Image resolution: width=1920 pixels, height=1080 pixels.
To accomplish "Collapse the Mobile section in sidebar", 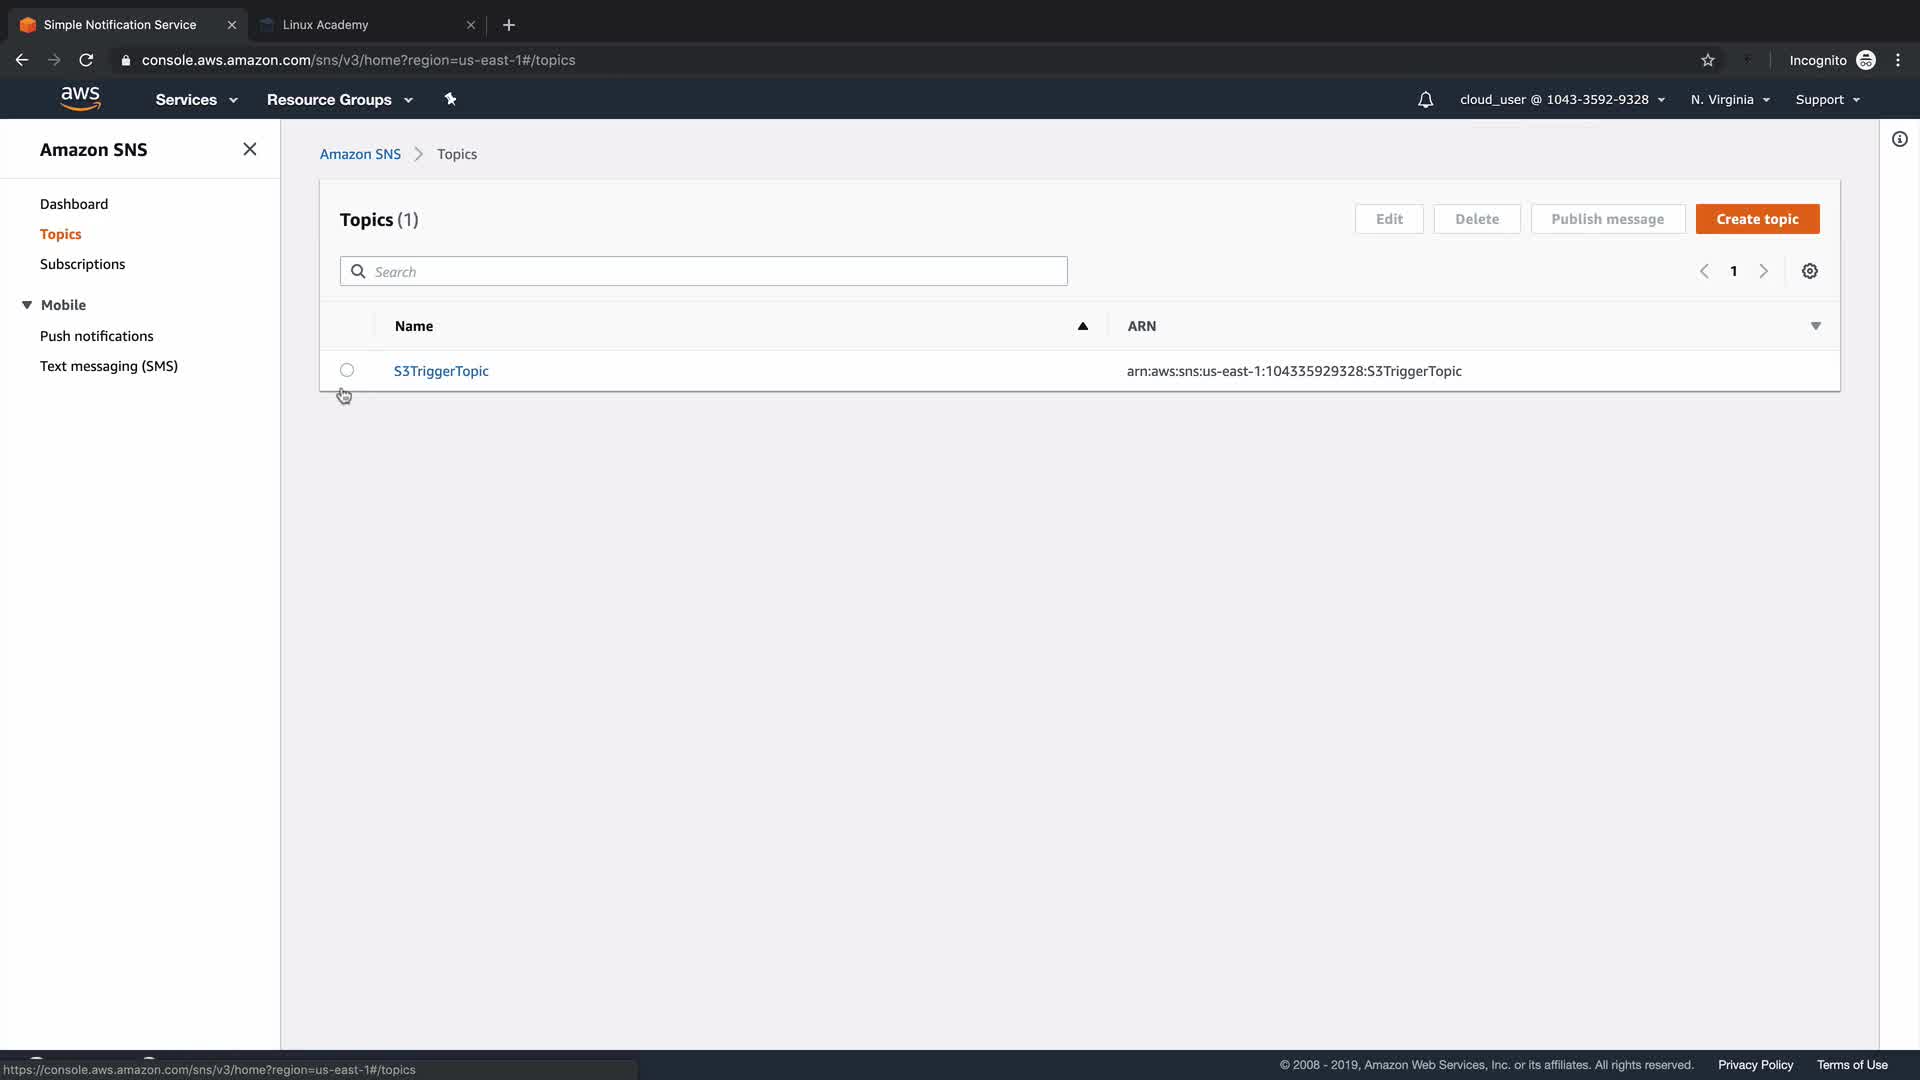I will click(x=27, y=305).
